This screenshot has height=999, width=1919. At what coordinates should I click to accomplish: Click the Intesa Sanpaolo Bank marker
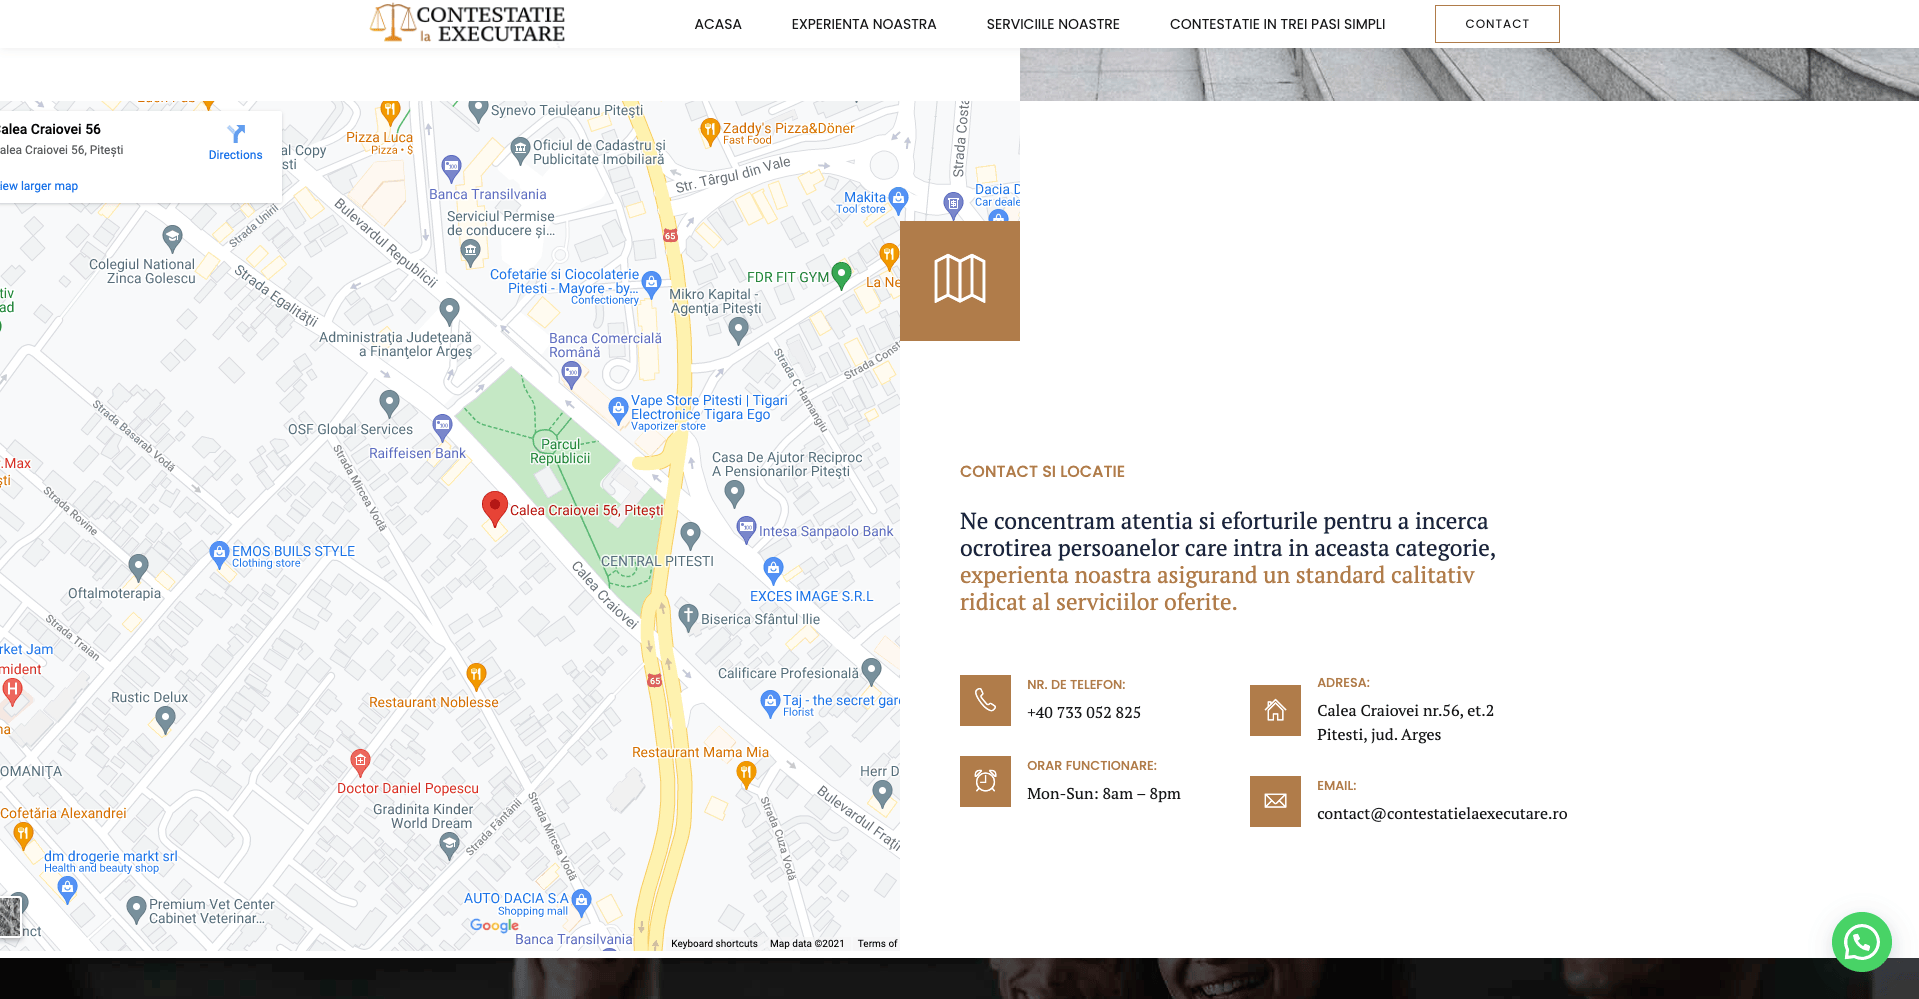click(x=746, y=529)
